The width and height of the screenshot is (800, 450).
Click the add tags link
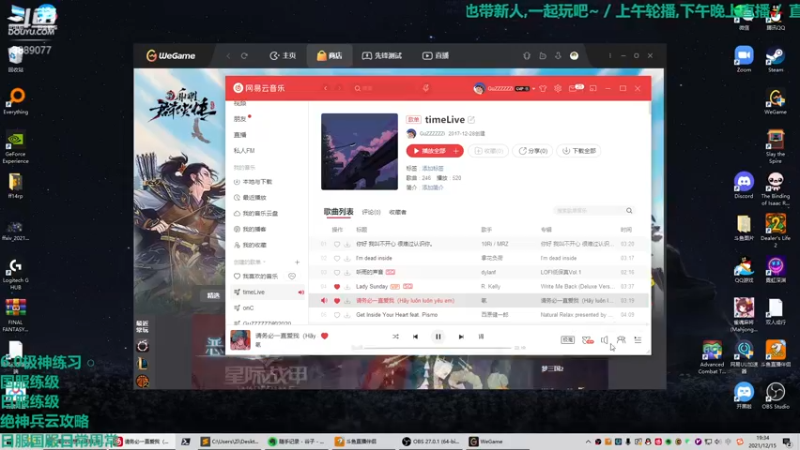pos(433,168)
